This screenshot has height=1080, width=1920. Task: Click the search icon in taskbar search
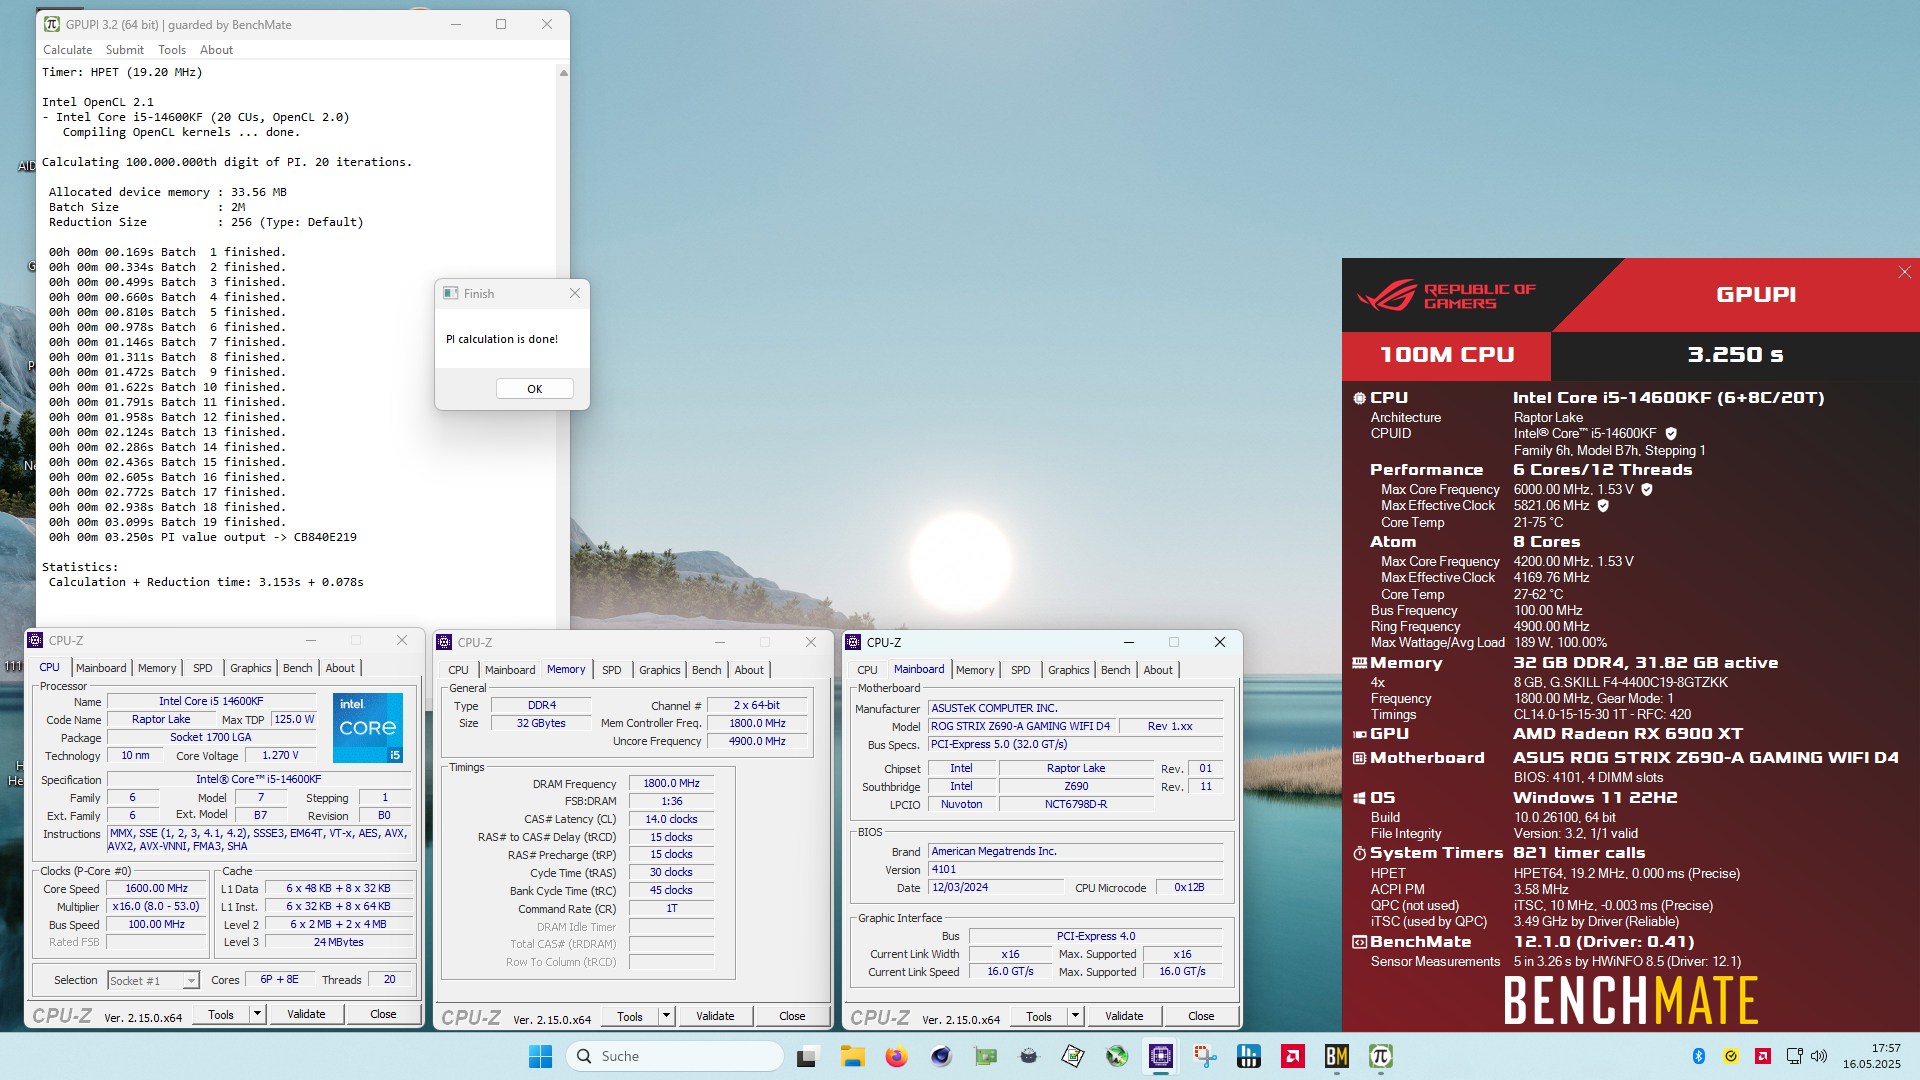click(584, 1056)
